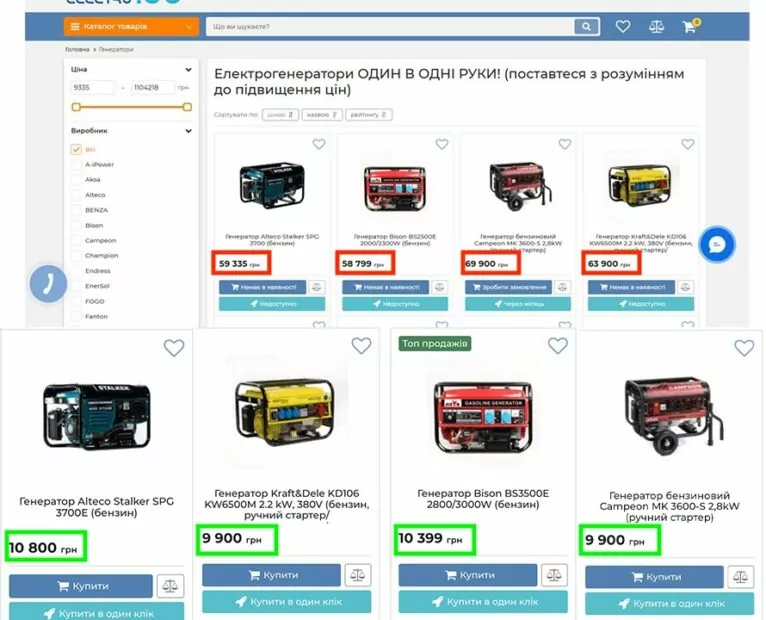Check the Endress manufacturer filter
This screenshot has width=766, height=620.
[x=76, y=271]
